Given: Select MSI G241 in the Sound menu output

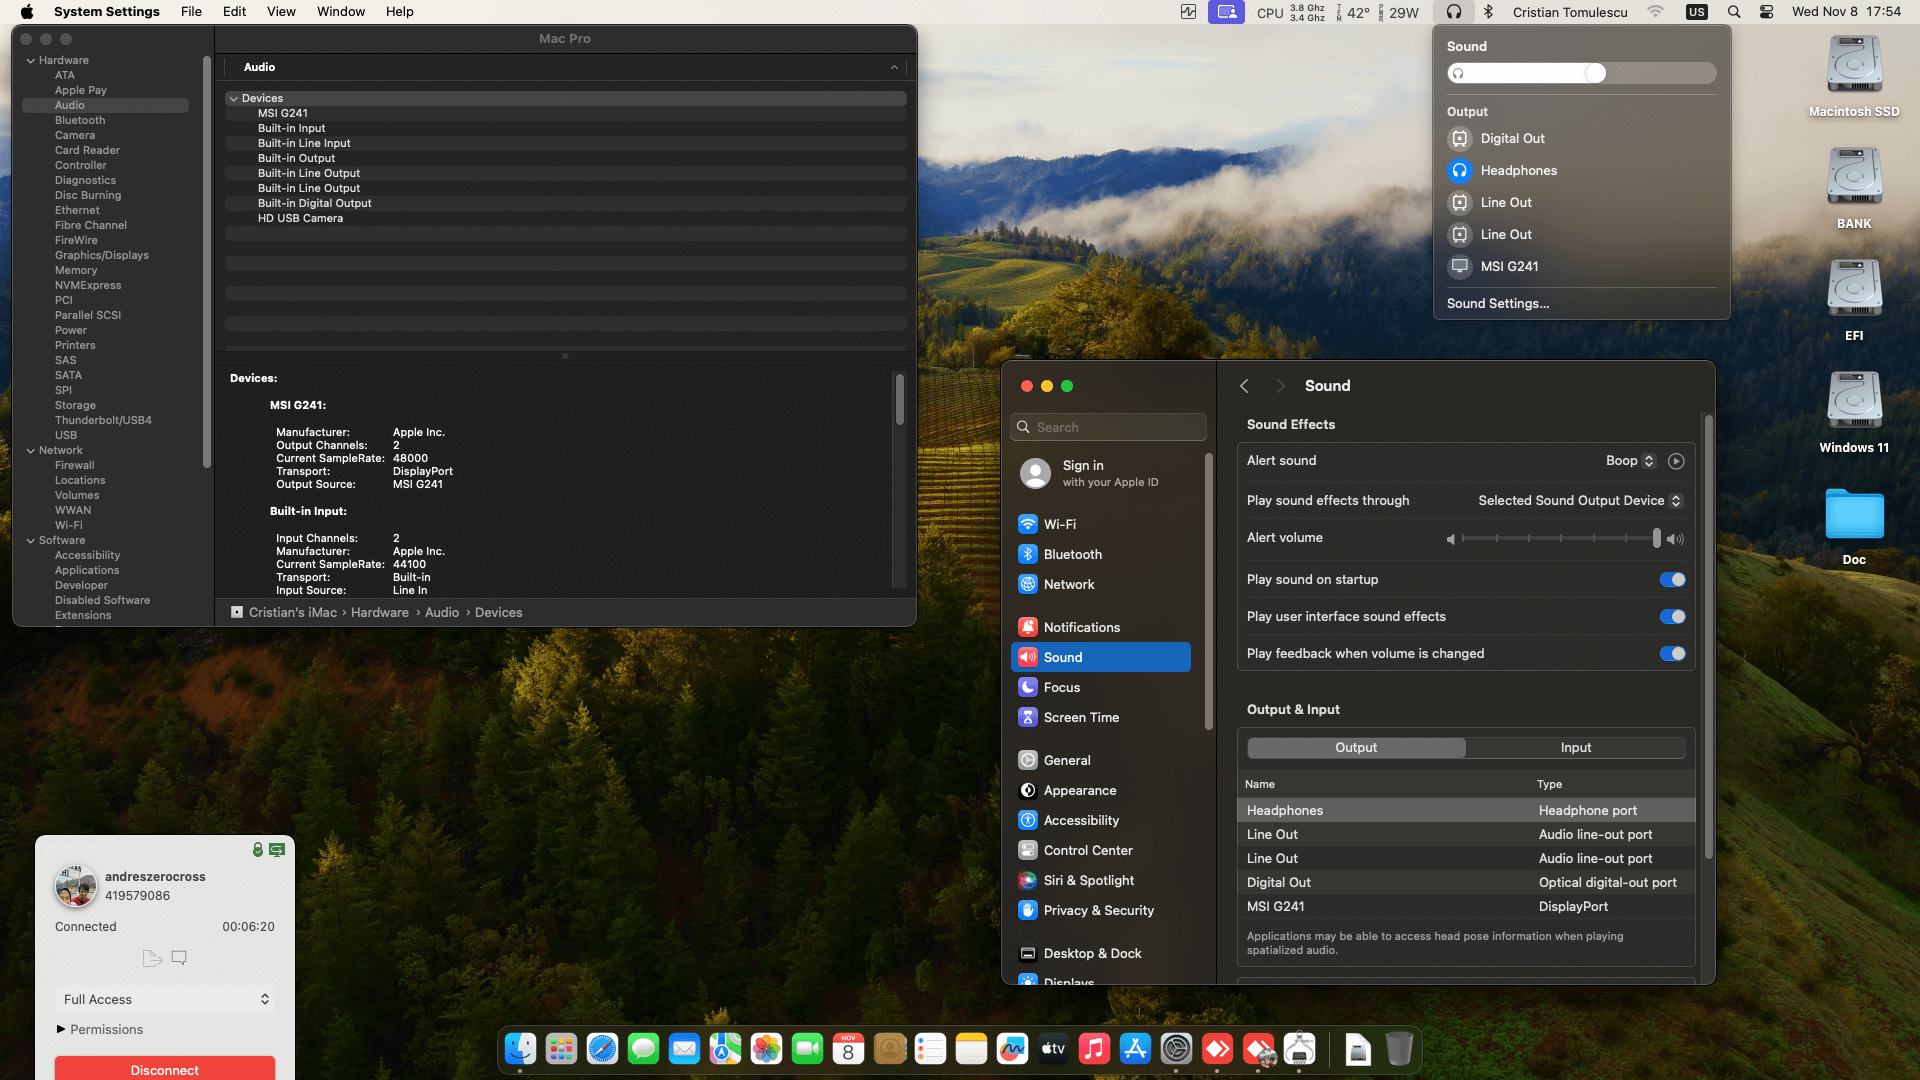Looking at the screenshot, I should (1582, 267).
